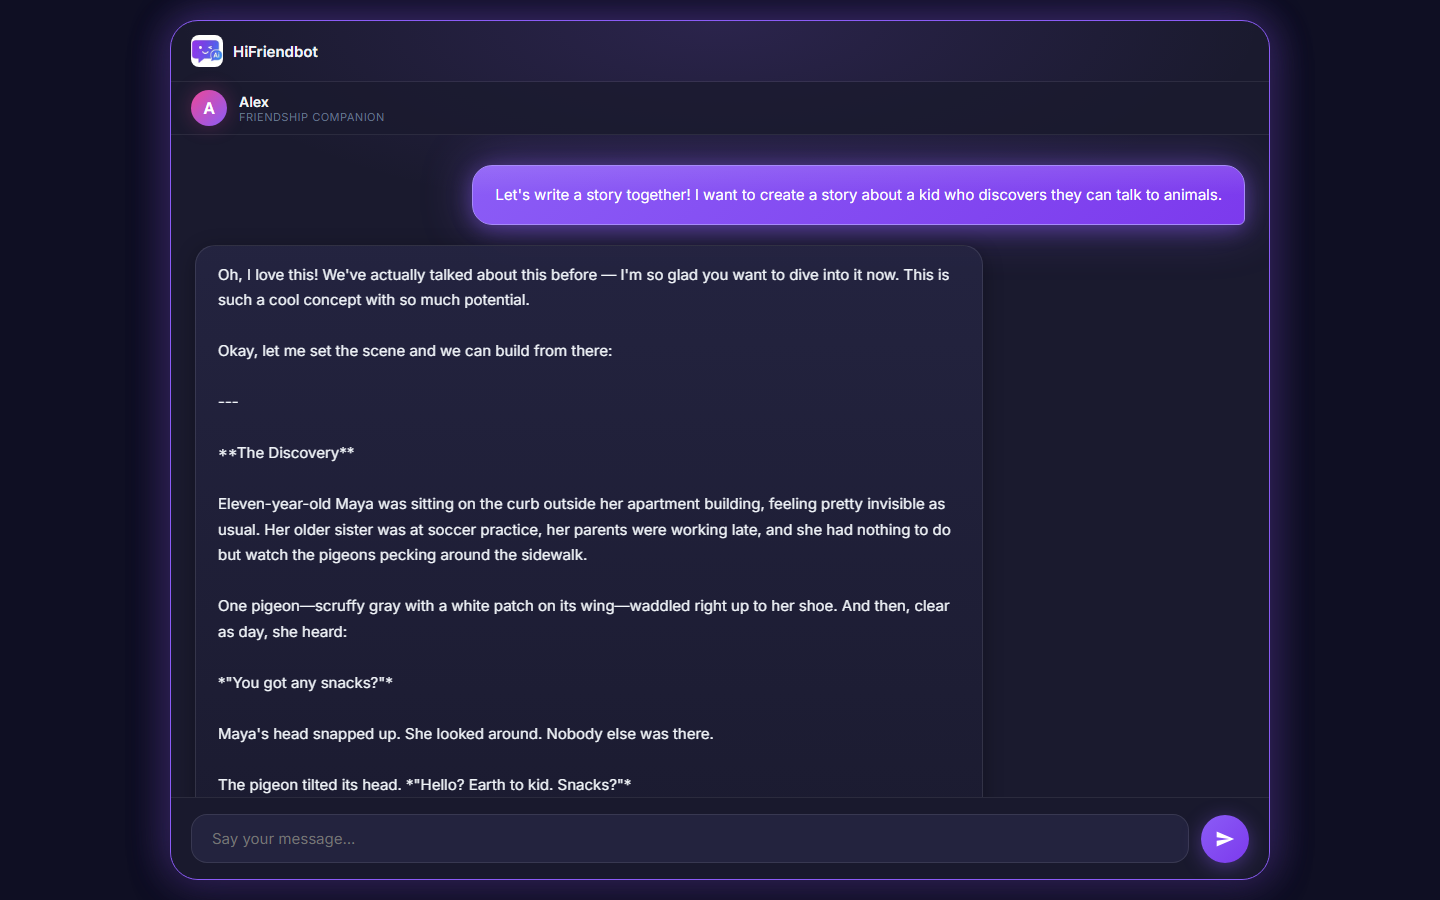Select the Alex companion name
Viewport: 1440px width, 900px height.
tap(254, 102)
